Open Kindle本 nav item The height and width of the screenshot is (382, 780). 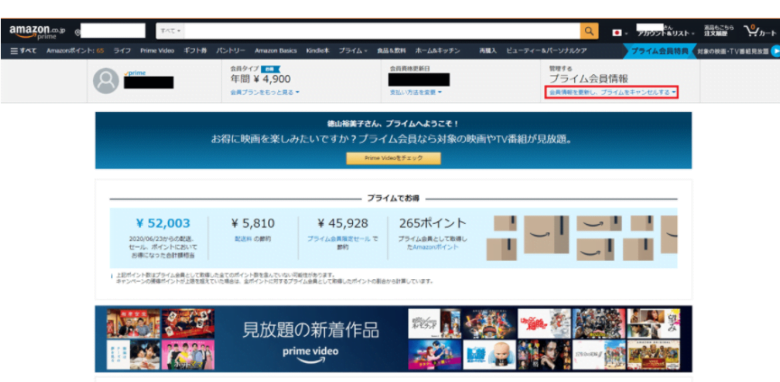click(318, 51)
